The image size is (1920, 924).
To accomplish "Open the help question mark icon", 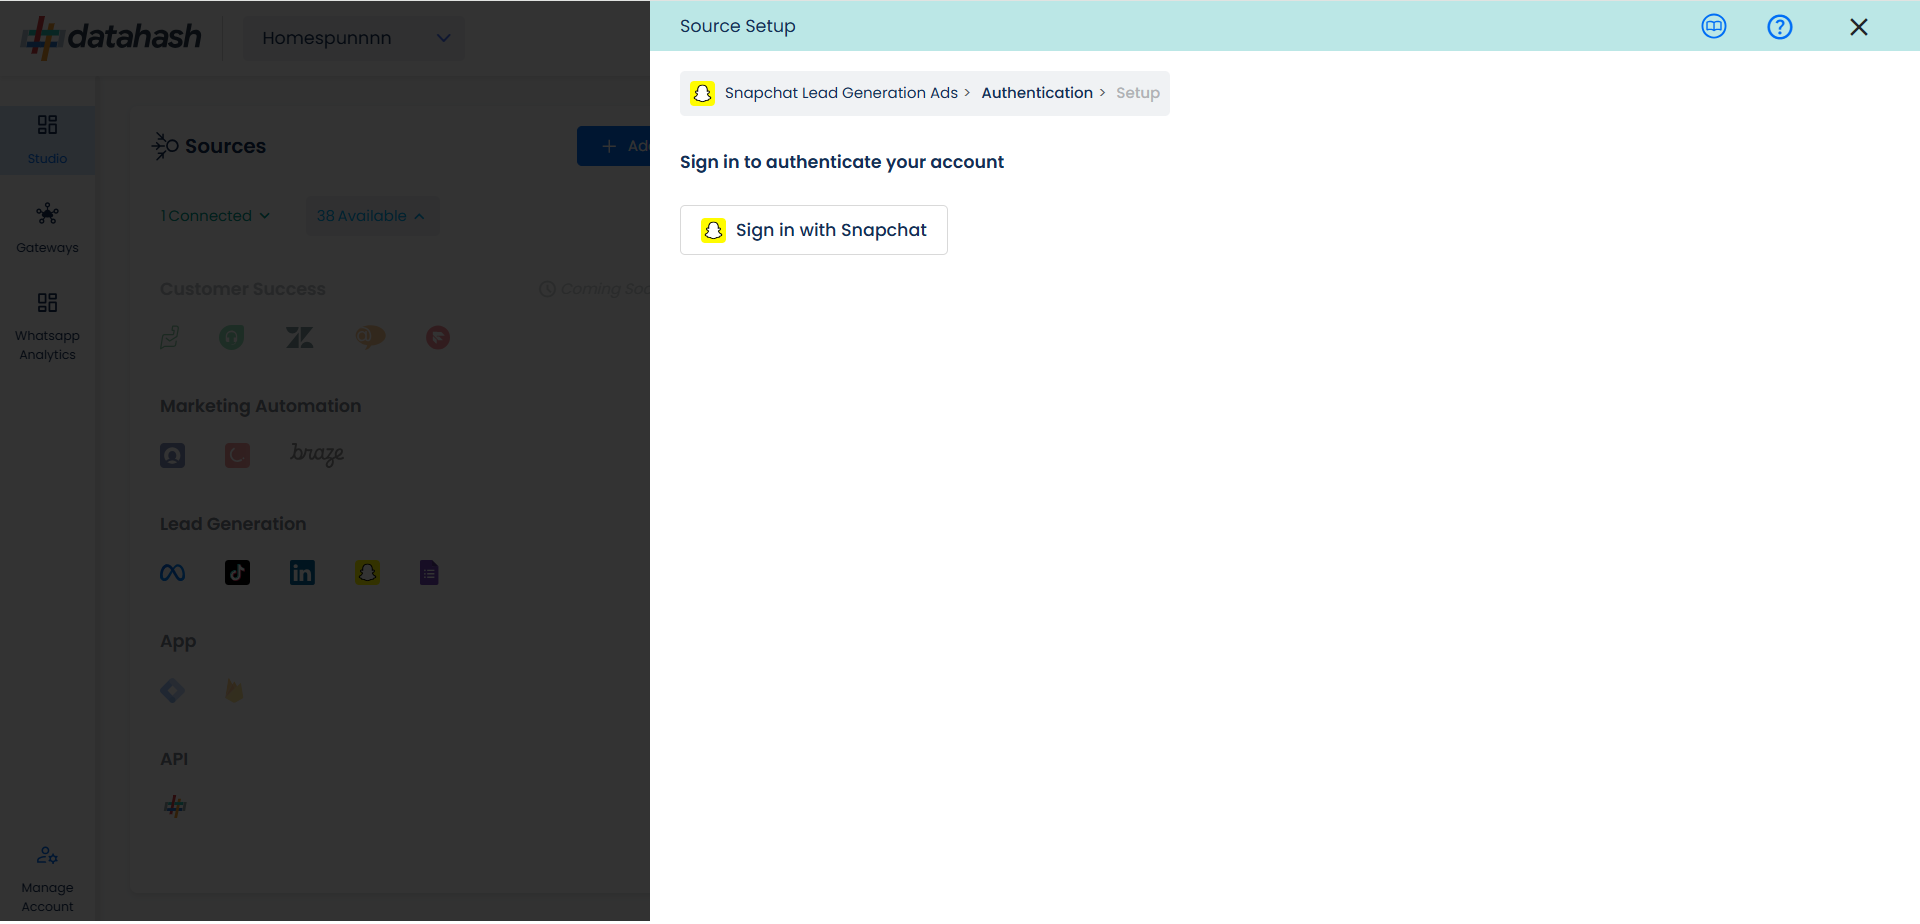I will 1779,27.
